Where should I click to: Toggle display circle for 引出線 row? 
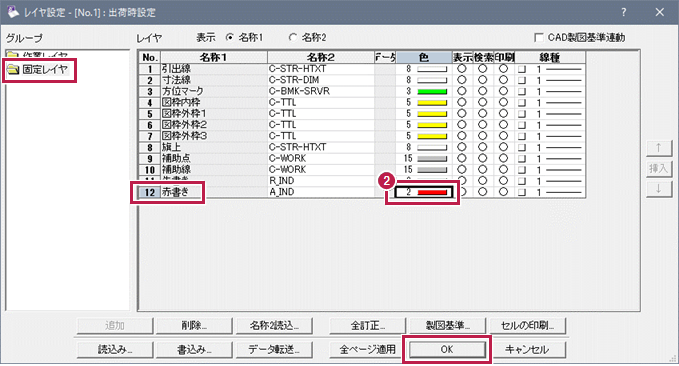[x=462, y=69]
